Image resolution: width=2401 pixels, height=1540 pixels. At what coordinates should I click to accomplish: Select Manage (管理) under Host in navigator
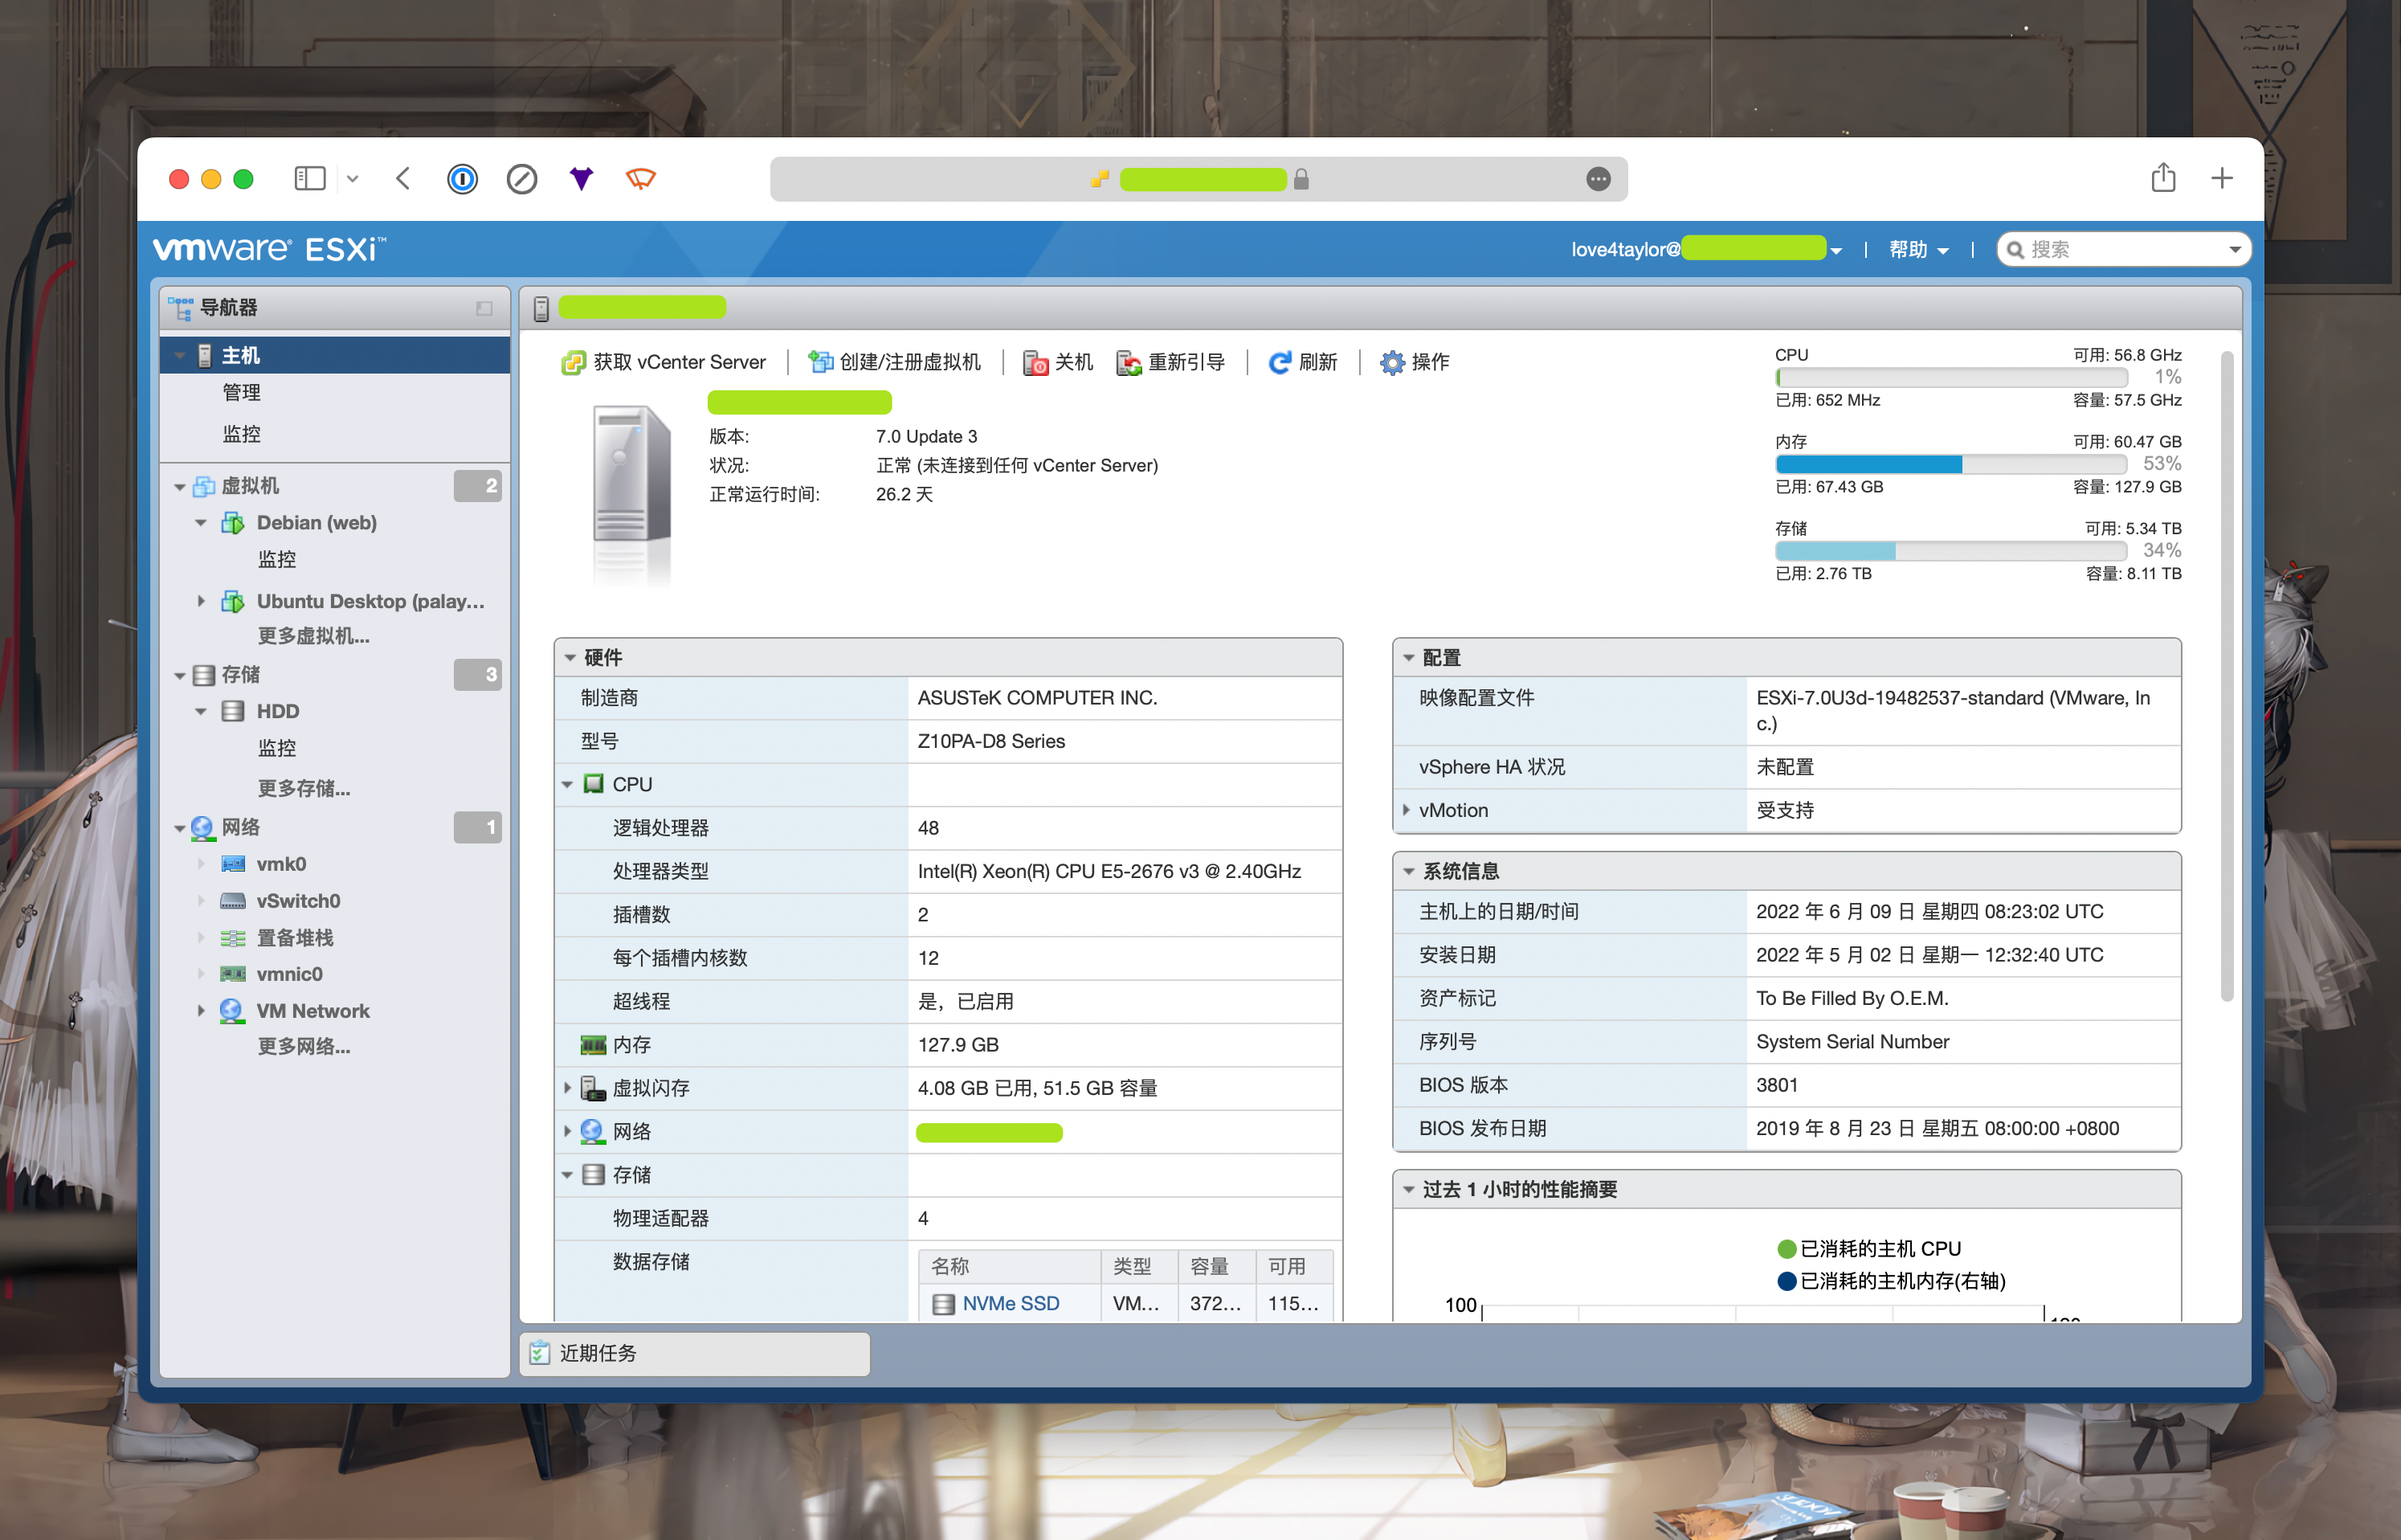coord(241,392)
